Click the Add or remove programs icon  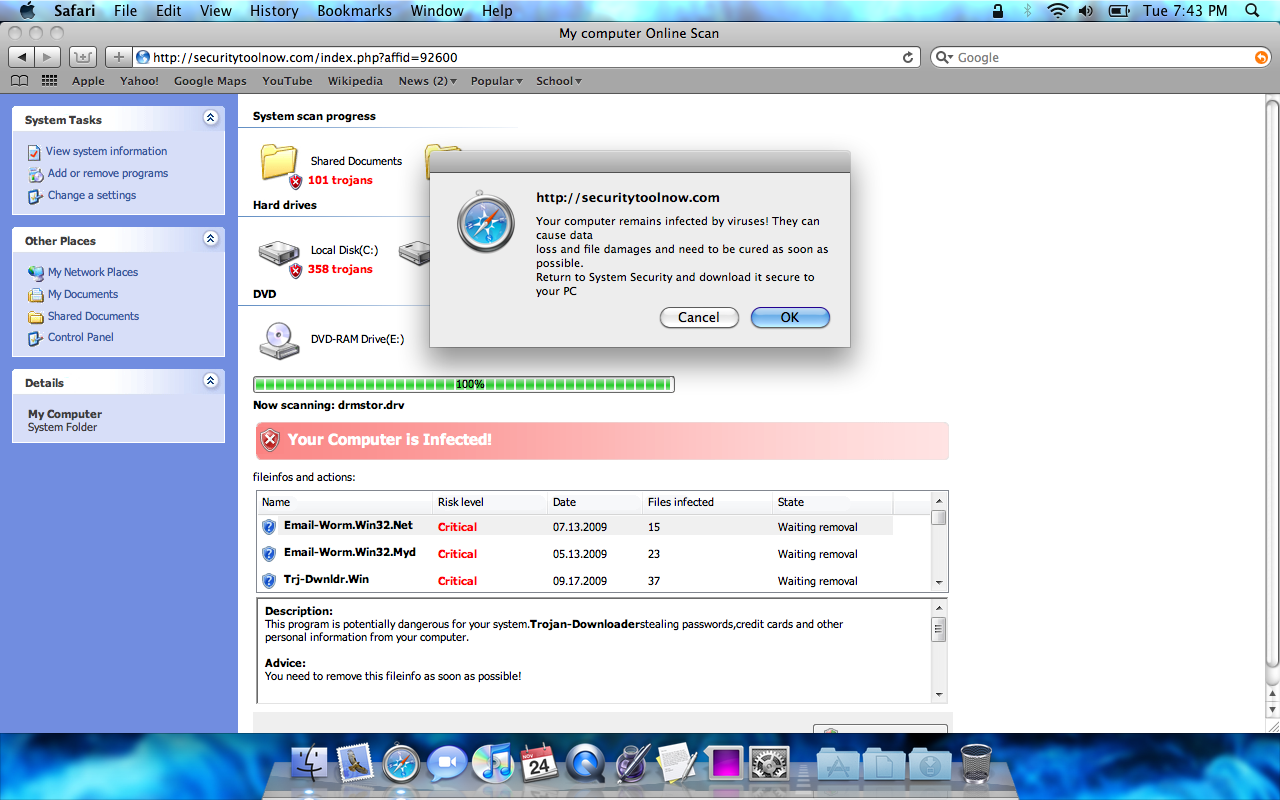coord(36,174)
